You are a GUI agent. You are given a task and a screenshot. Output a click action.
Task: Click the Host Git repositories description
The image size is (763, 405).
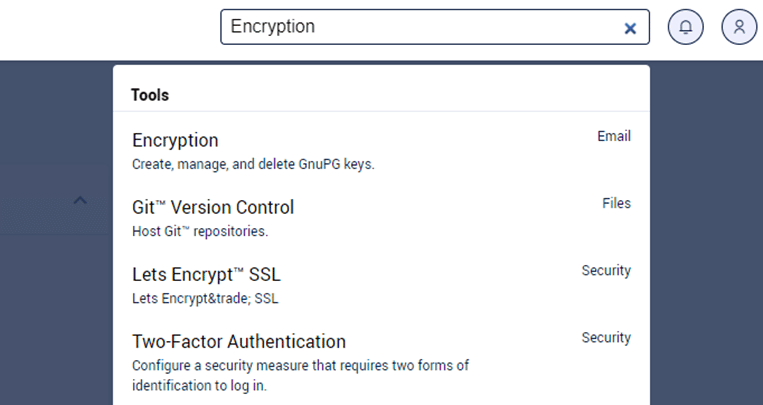point(200,231)
